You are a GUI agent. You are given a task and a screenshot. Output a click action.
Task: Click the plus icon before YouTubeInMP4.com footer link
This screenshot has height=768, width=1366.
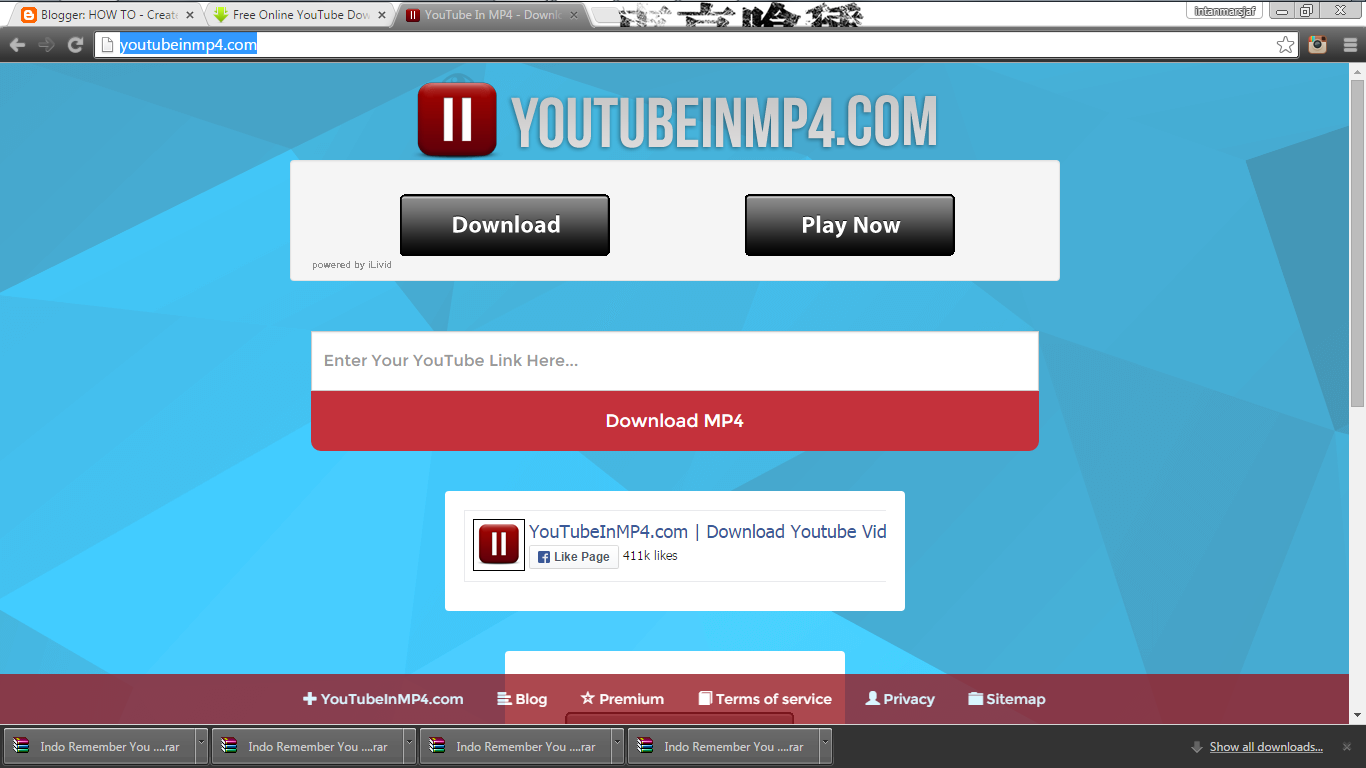coord(308,698)
